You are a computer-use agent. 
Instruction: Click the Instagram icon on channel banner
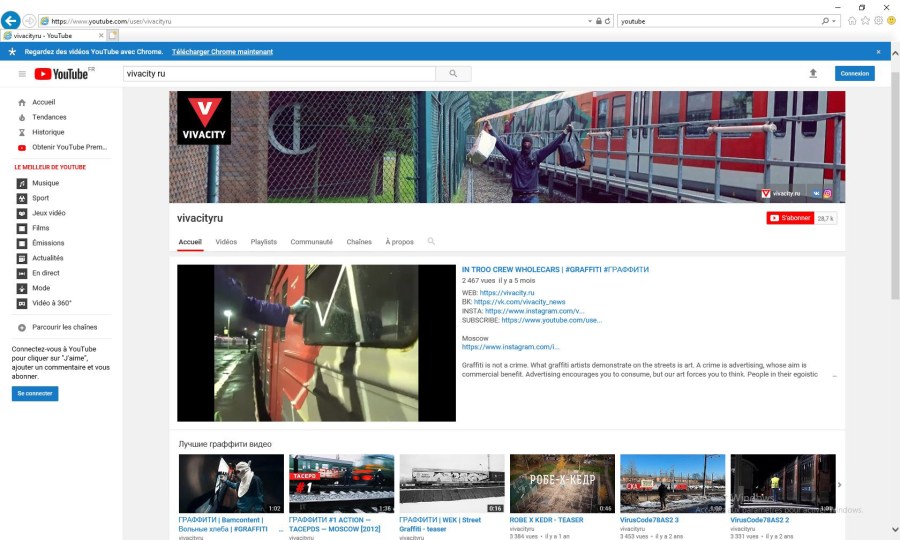pyautogui.click(x=827, y=193)
